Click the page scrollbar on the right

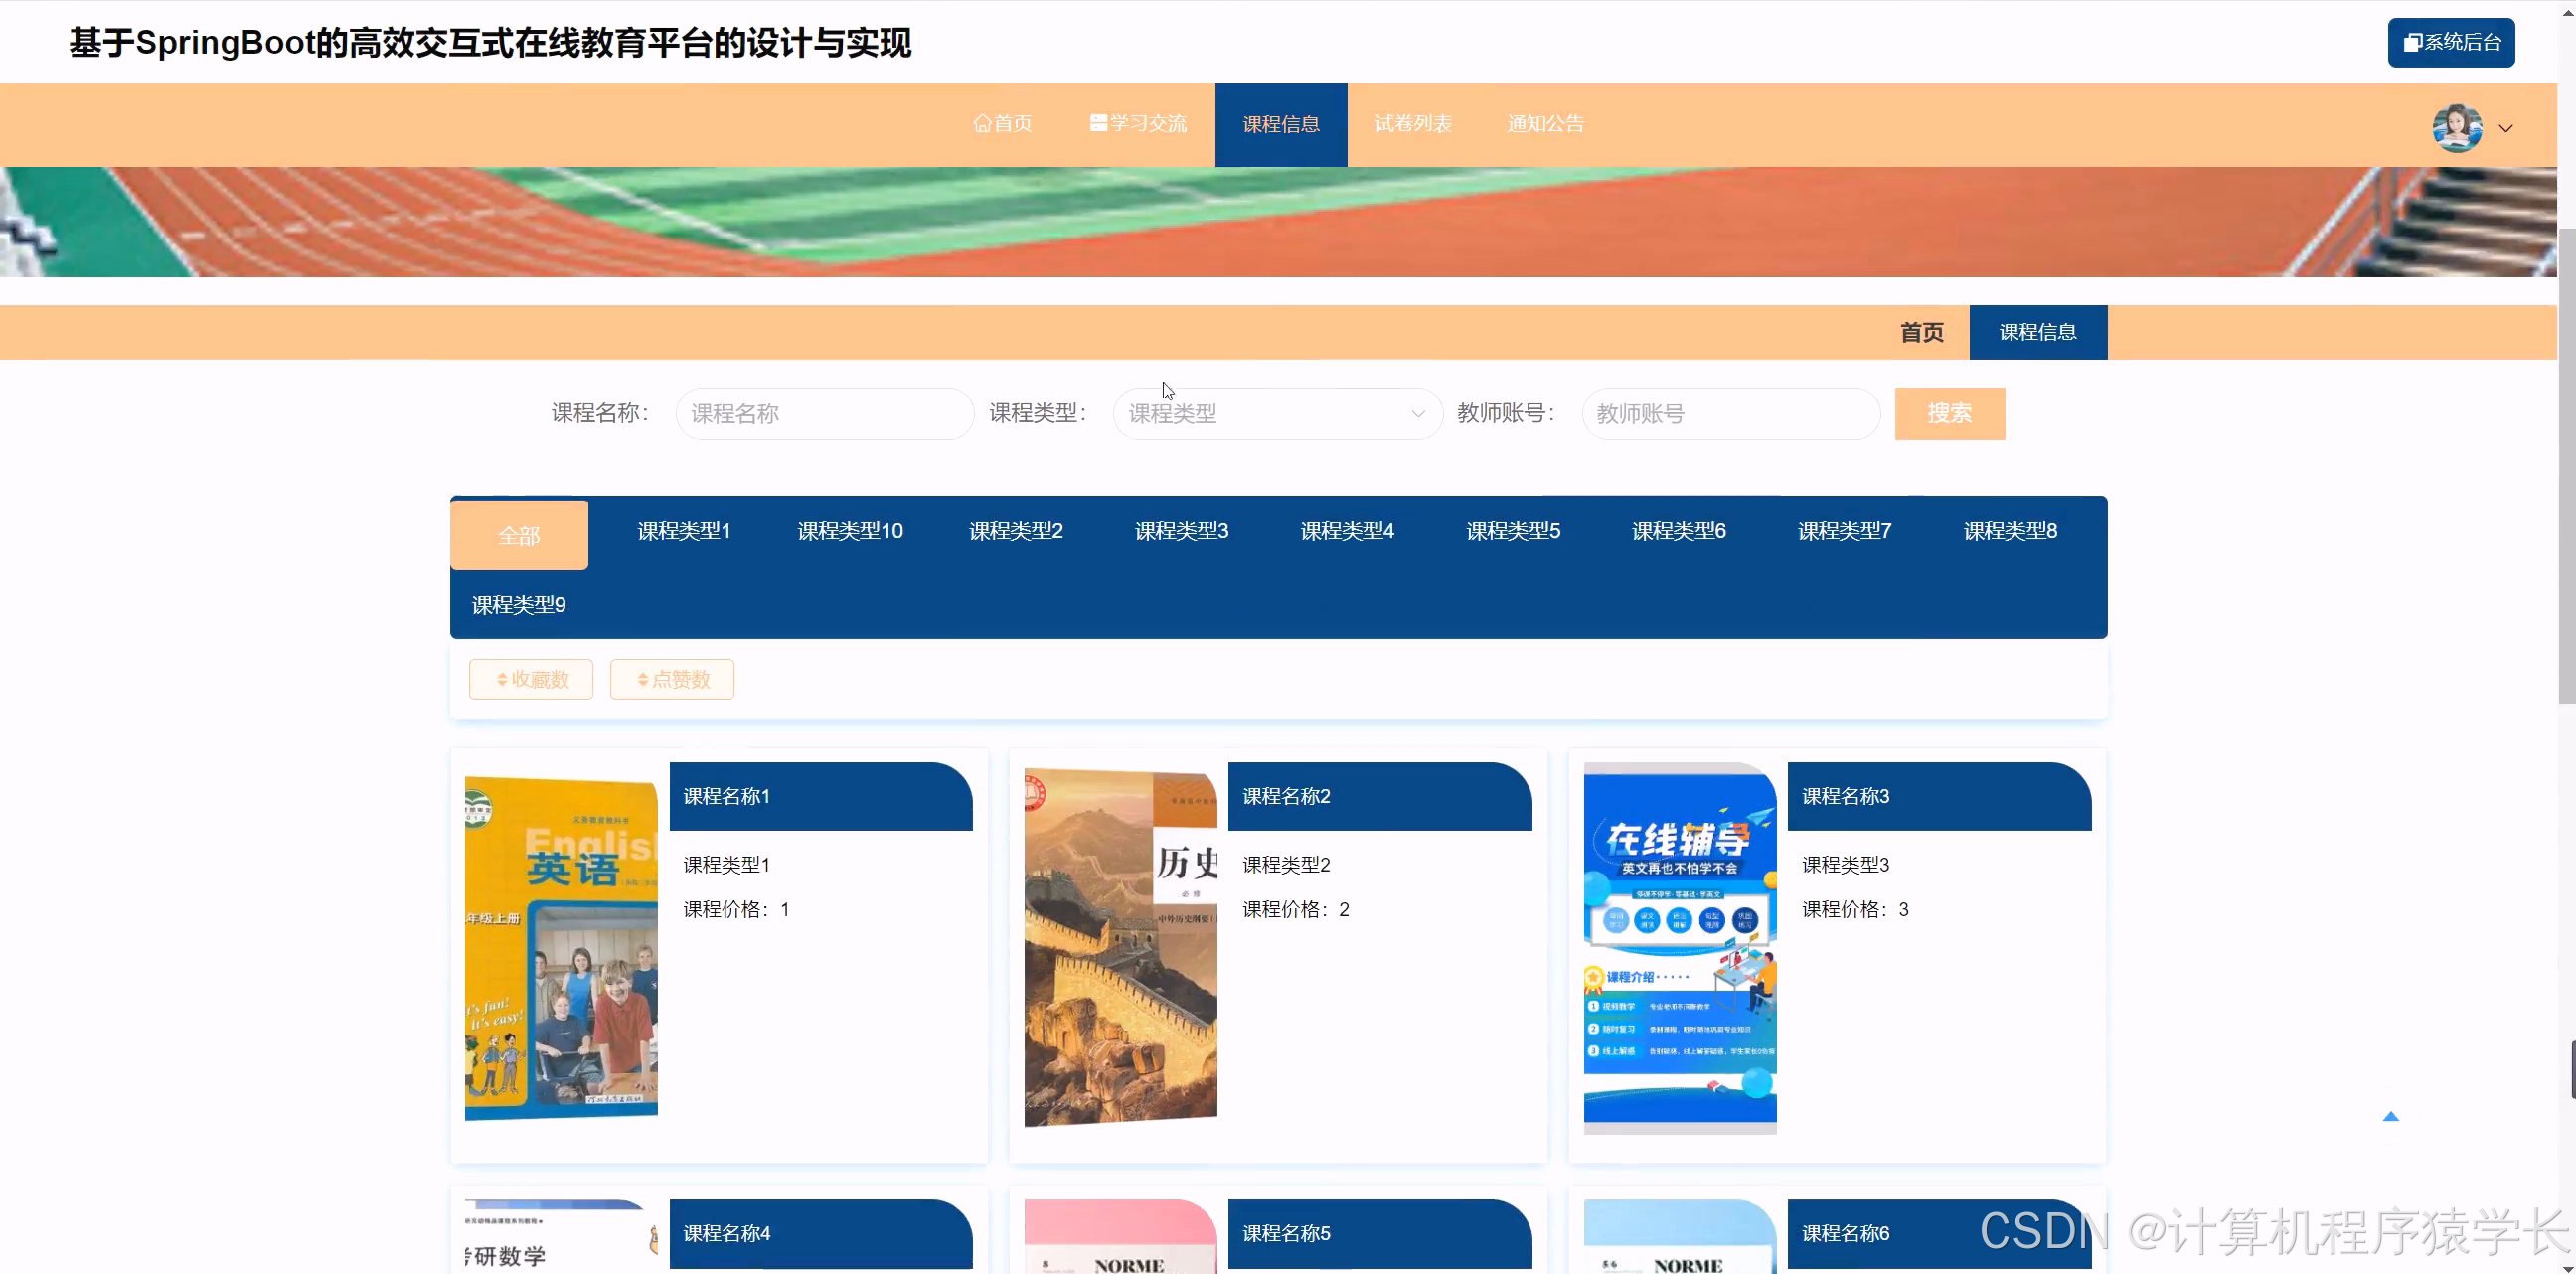click(x=2566, y=400)
